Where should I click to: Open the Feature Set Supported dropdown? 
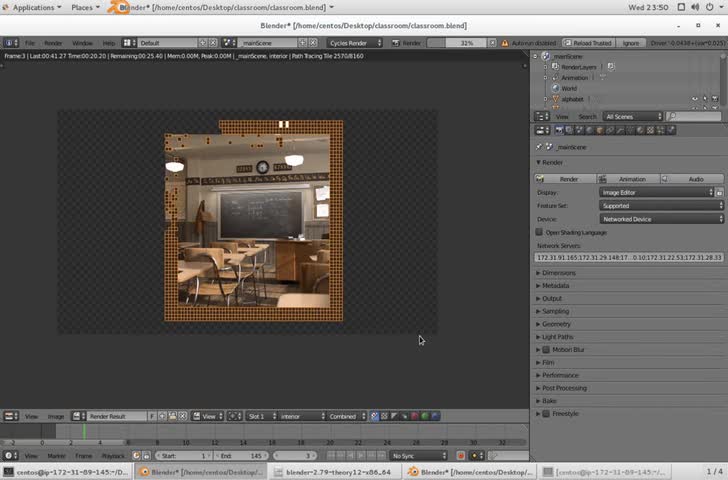(x=661, y=206)
